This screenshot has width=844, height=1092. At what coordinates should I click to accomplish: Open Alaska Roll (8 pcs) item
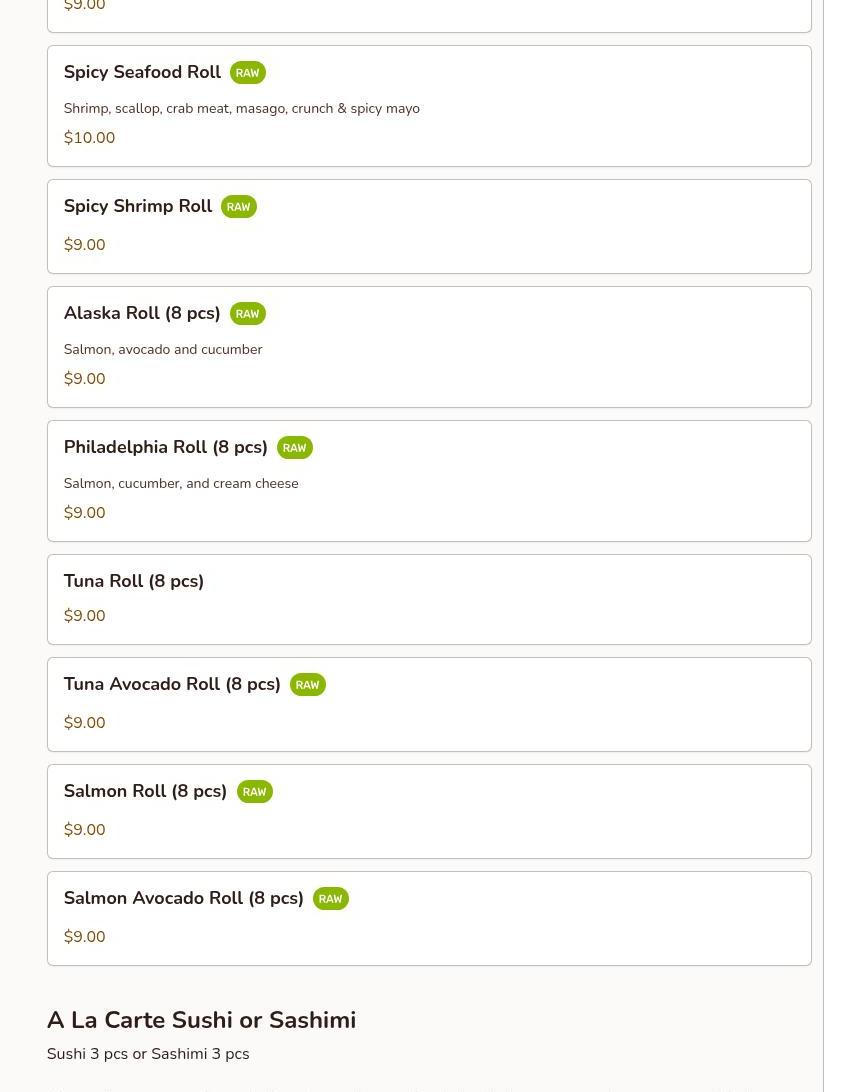point(142,313)
